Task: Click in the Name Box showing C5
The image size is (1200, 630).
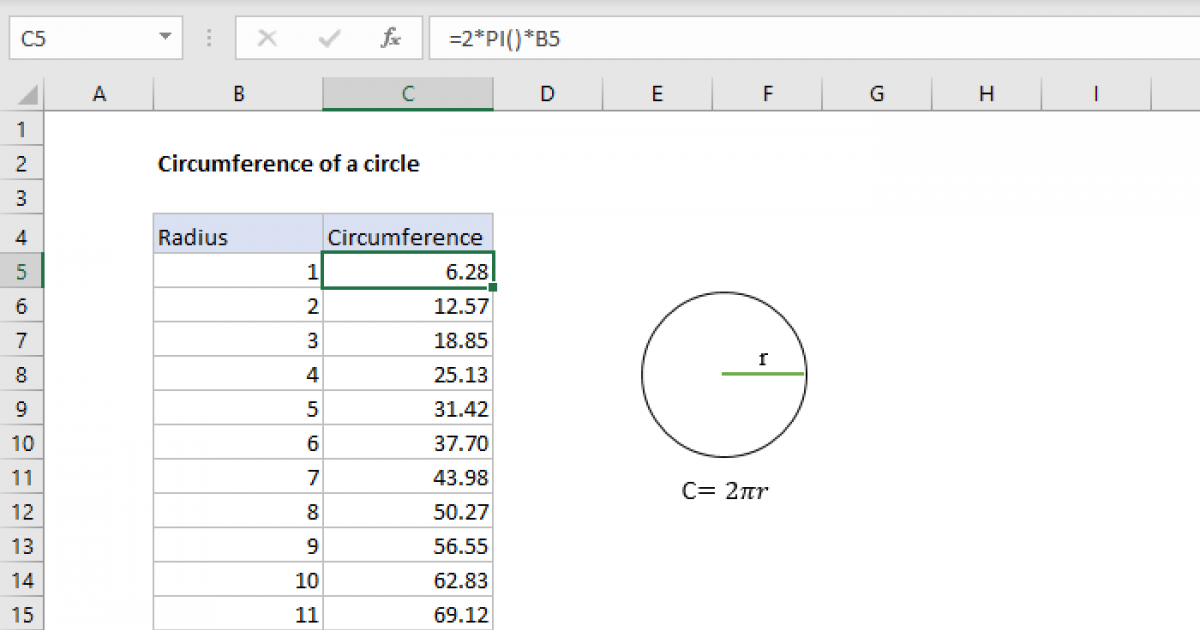Action: point(80,39)
